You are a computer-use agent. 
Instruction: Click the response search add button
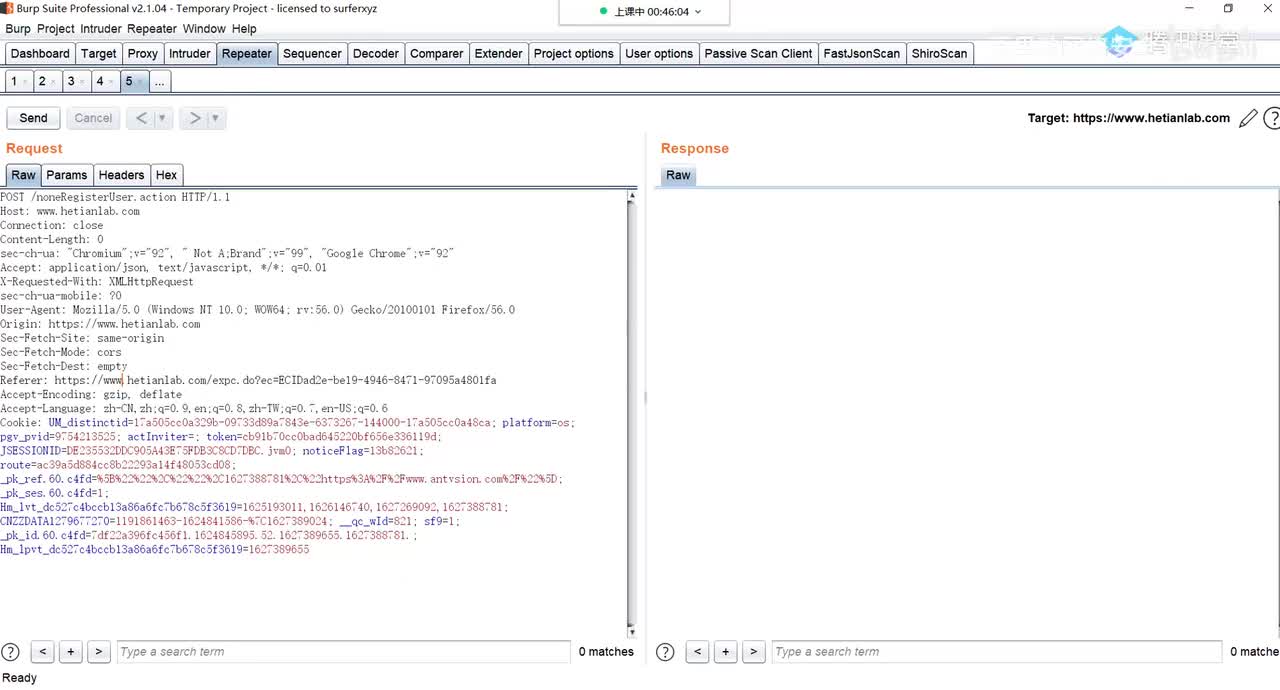(x=725, y=651)
